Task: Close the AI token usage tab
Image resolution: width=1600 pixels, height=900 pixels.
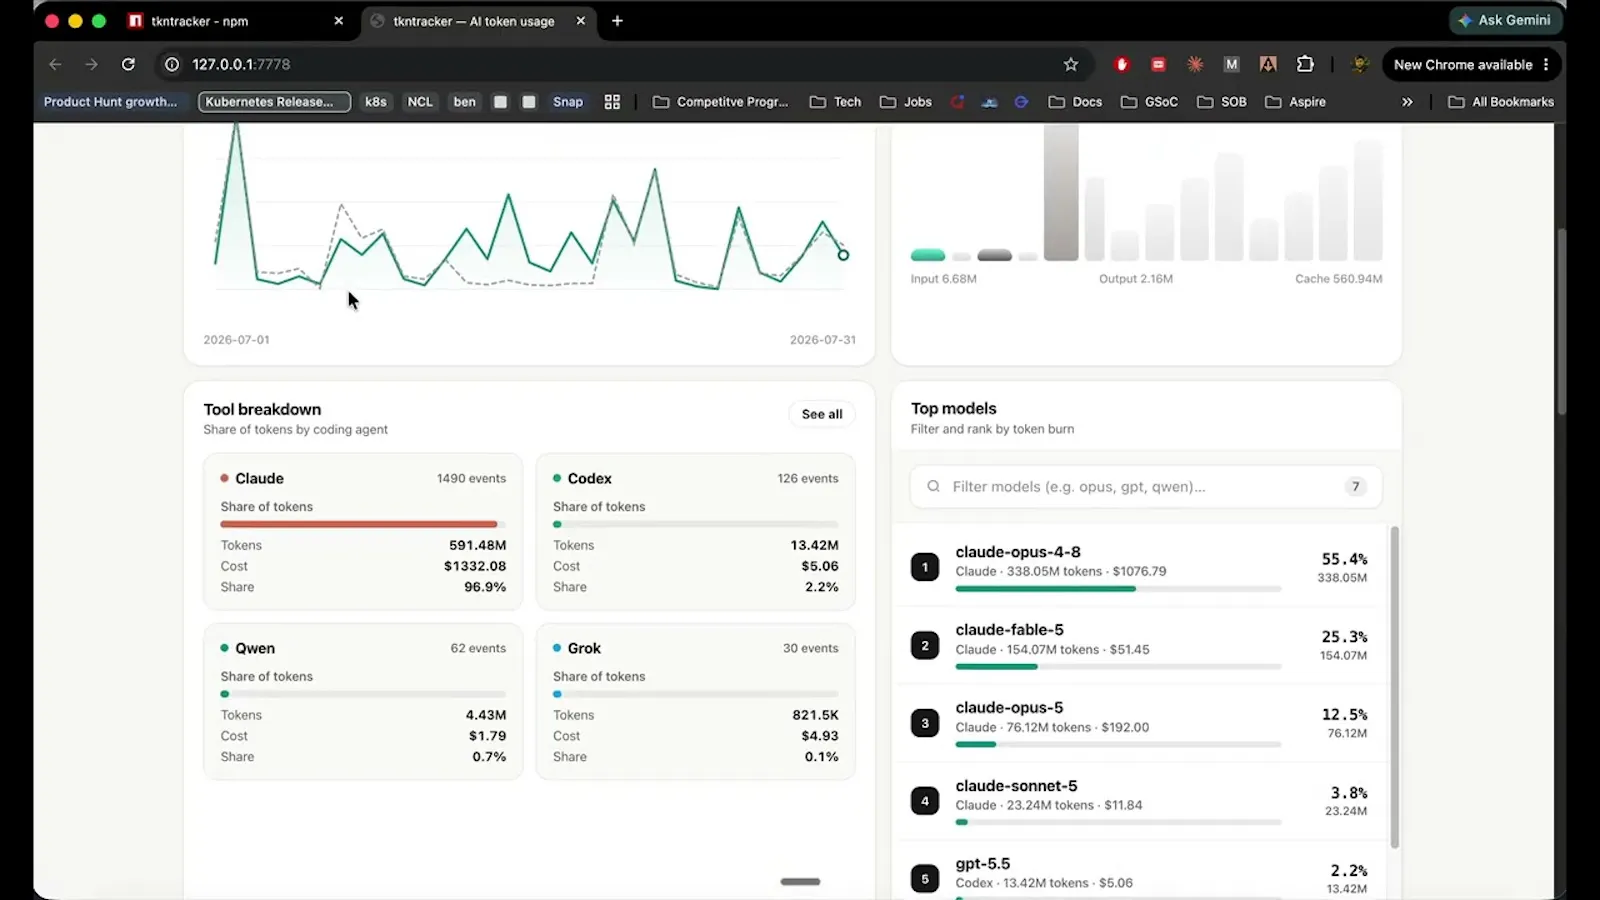Action: pos(581,21)
